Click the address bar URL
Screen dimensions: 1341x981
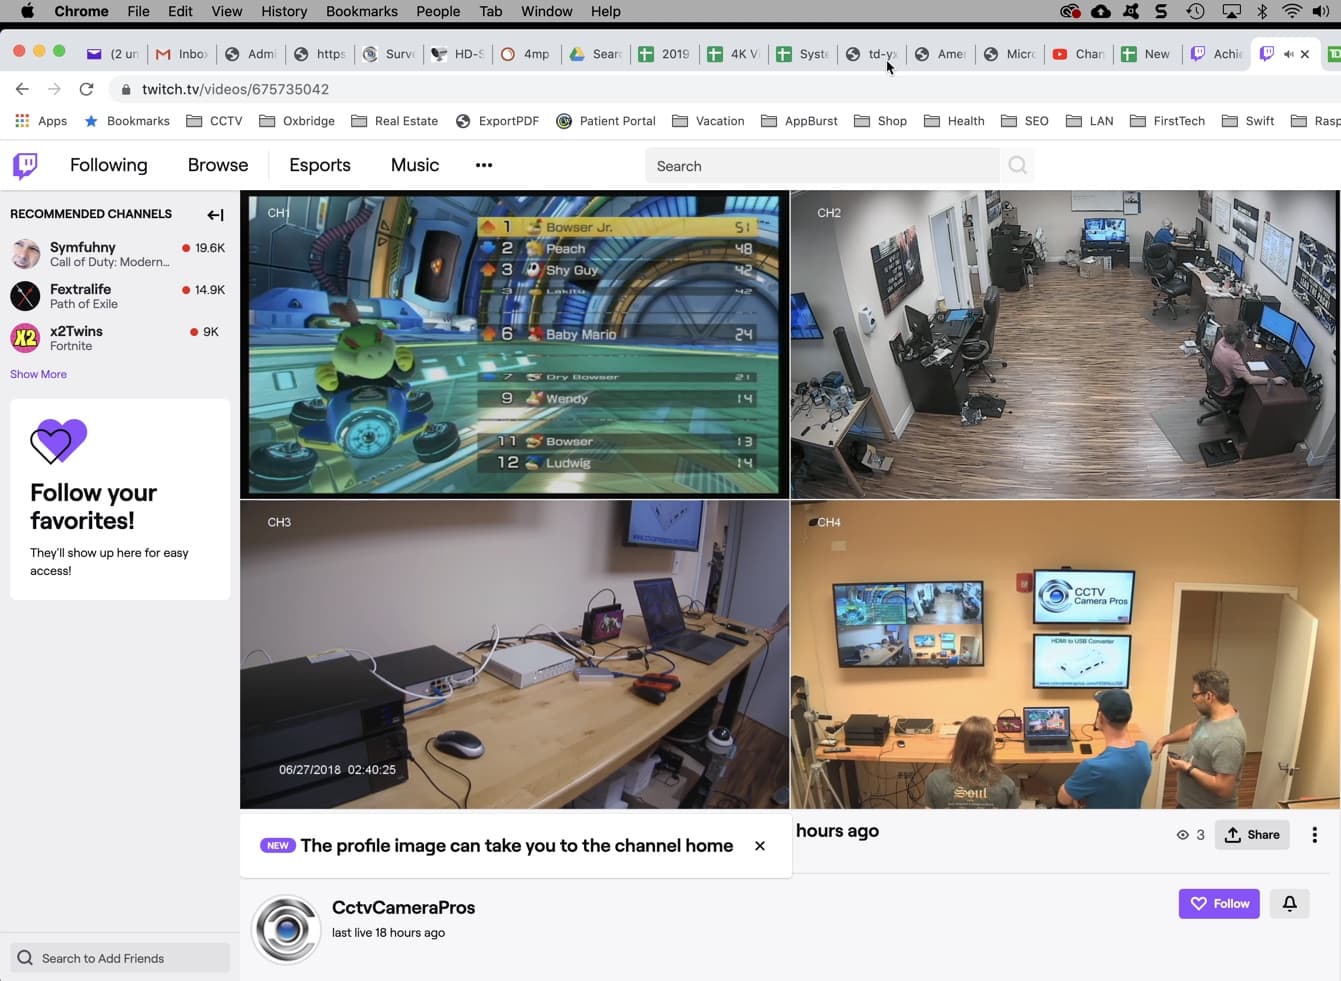pos(235,89)
